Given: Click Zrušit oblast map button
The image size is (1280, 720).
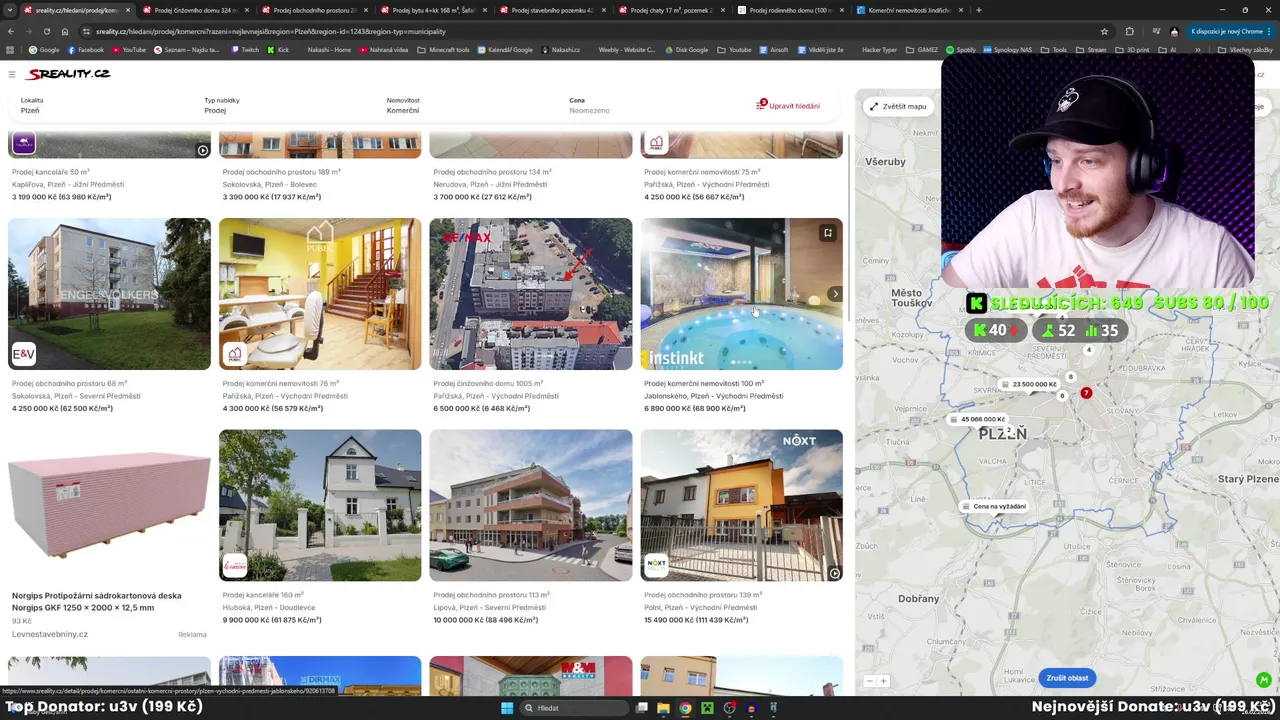Looking at the screenshot, I should click(1067, 678).
